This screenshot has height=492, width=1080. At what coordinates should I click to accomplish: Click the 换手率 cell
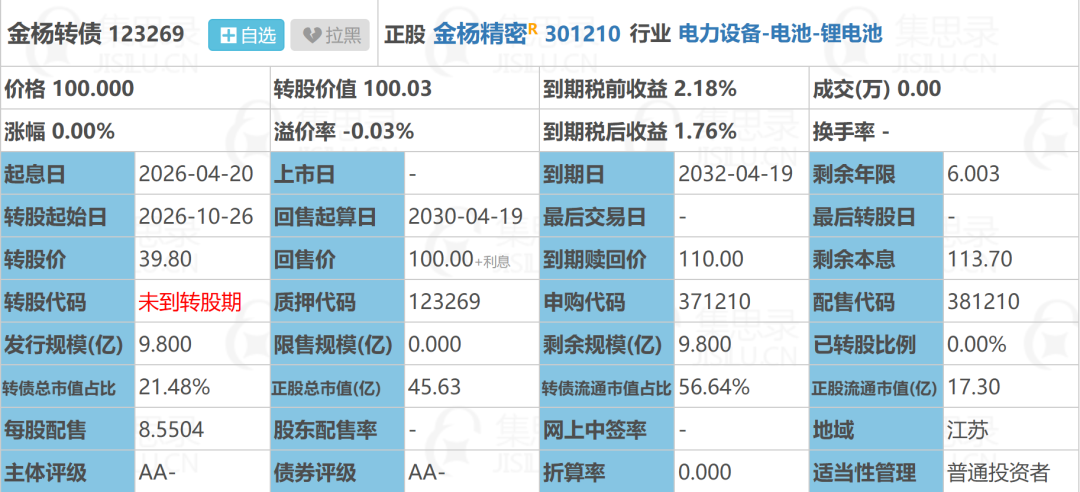click(944, 131)
